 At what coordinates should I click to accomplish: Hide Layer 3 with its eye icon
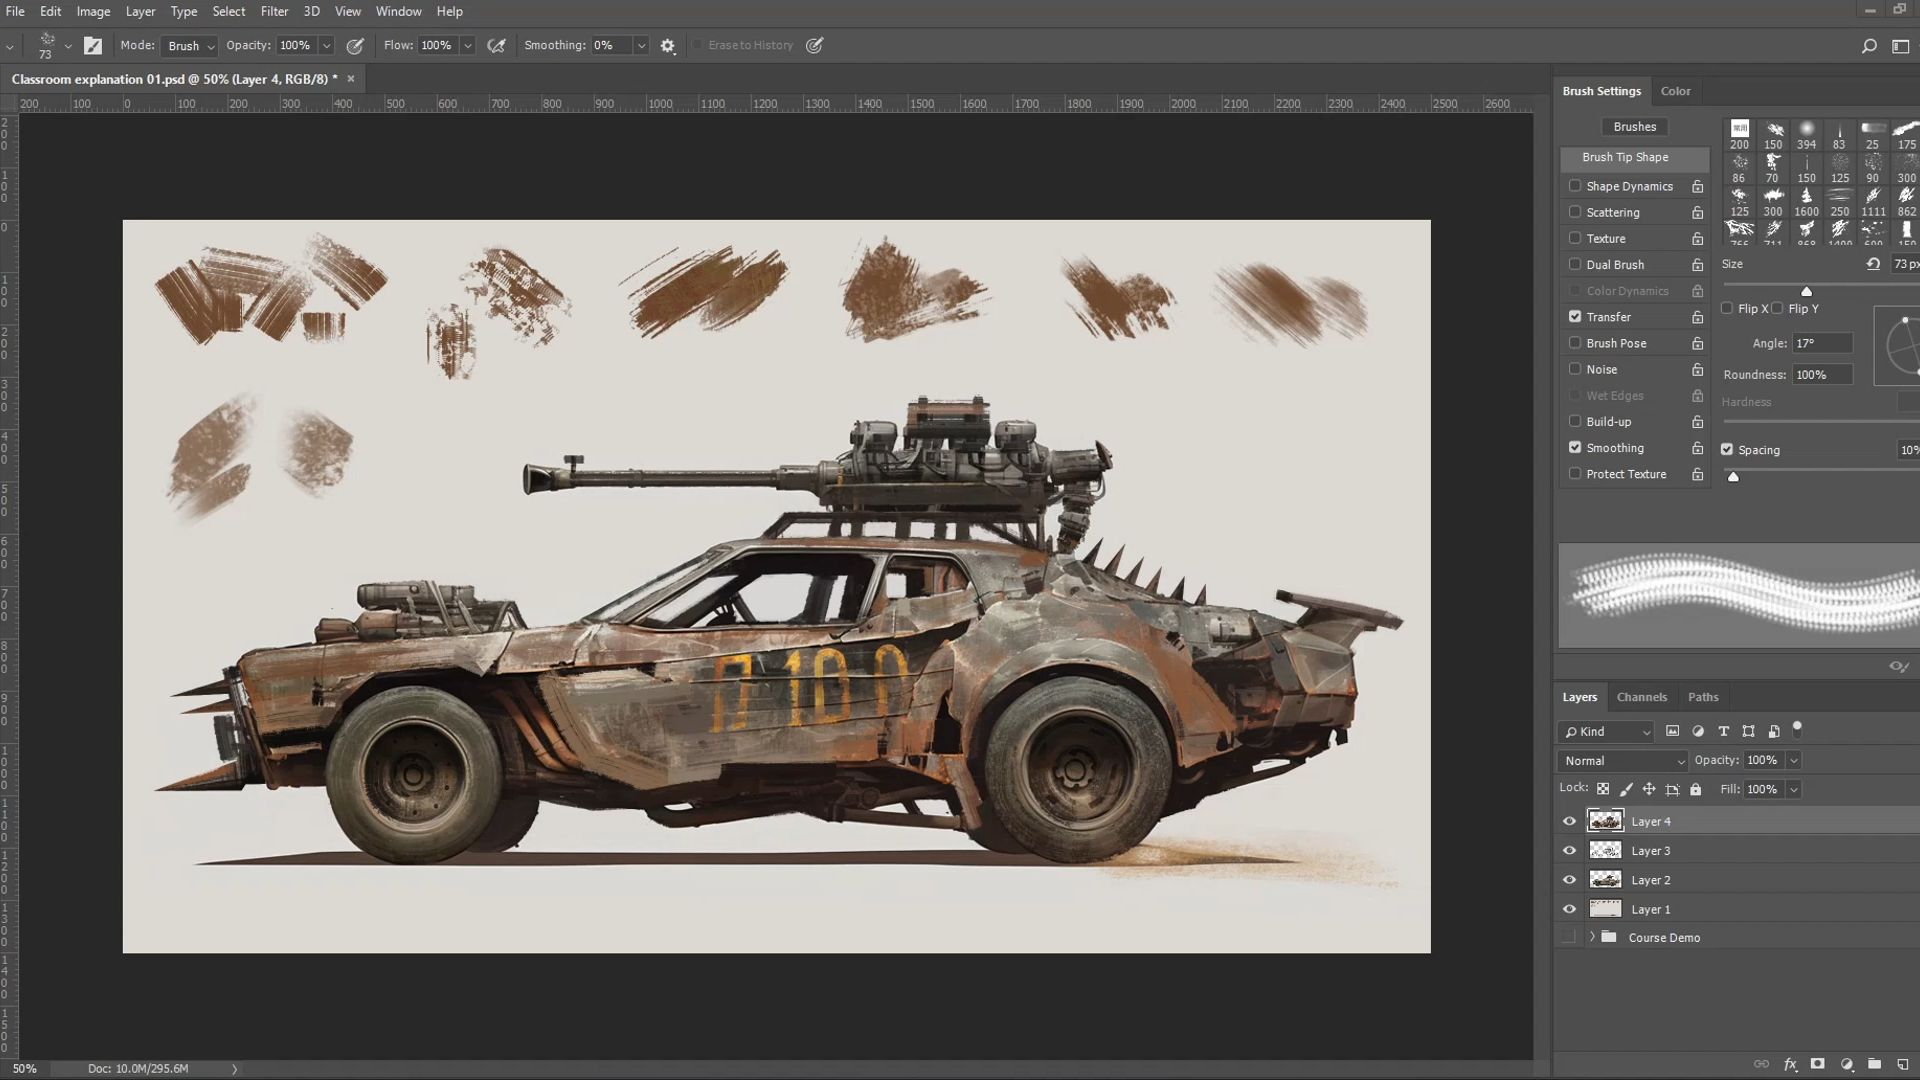1569,851
